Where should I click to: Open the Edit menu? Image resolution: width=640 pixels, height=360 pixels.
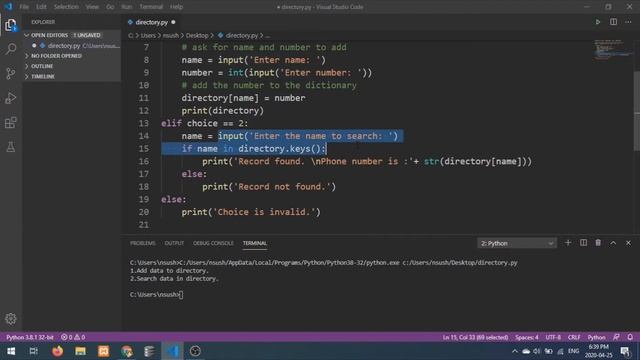point(41,7)
